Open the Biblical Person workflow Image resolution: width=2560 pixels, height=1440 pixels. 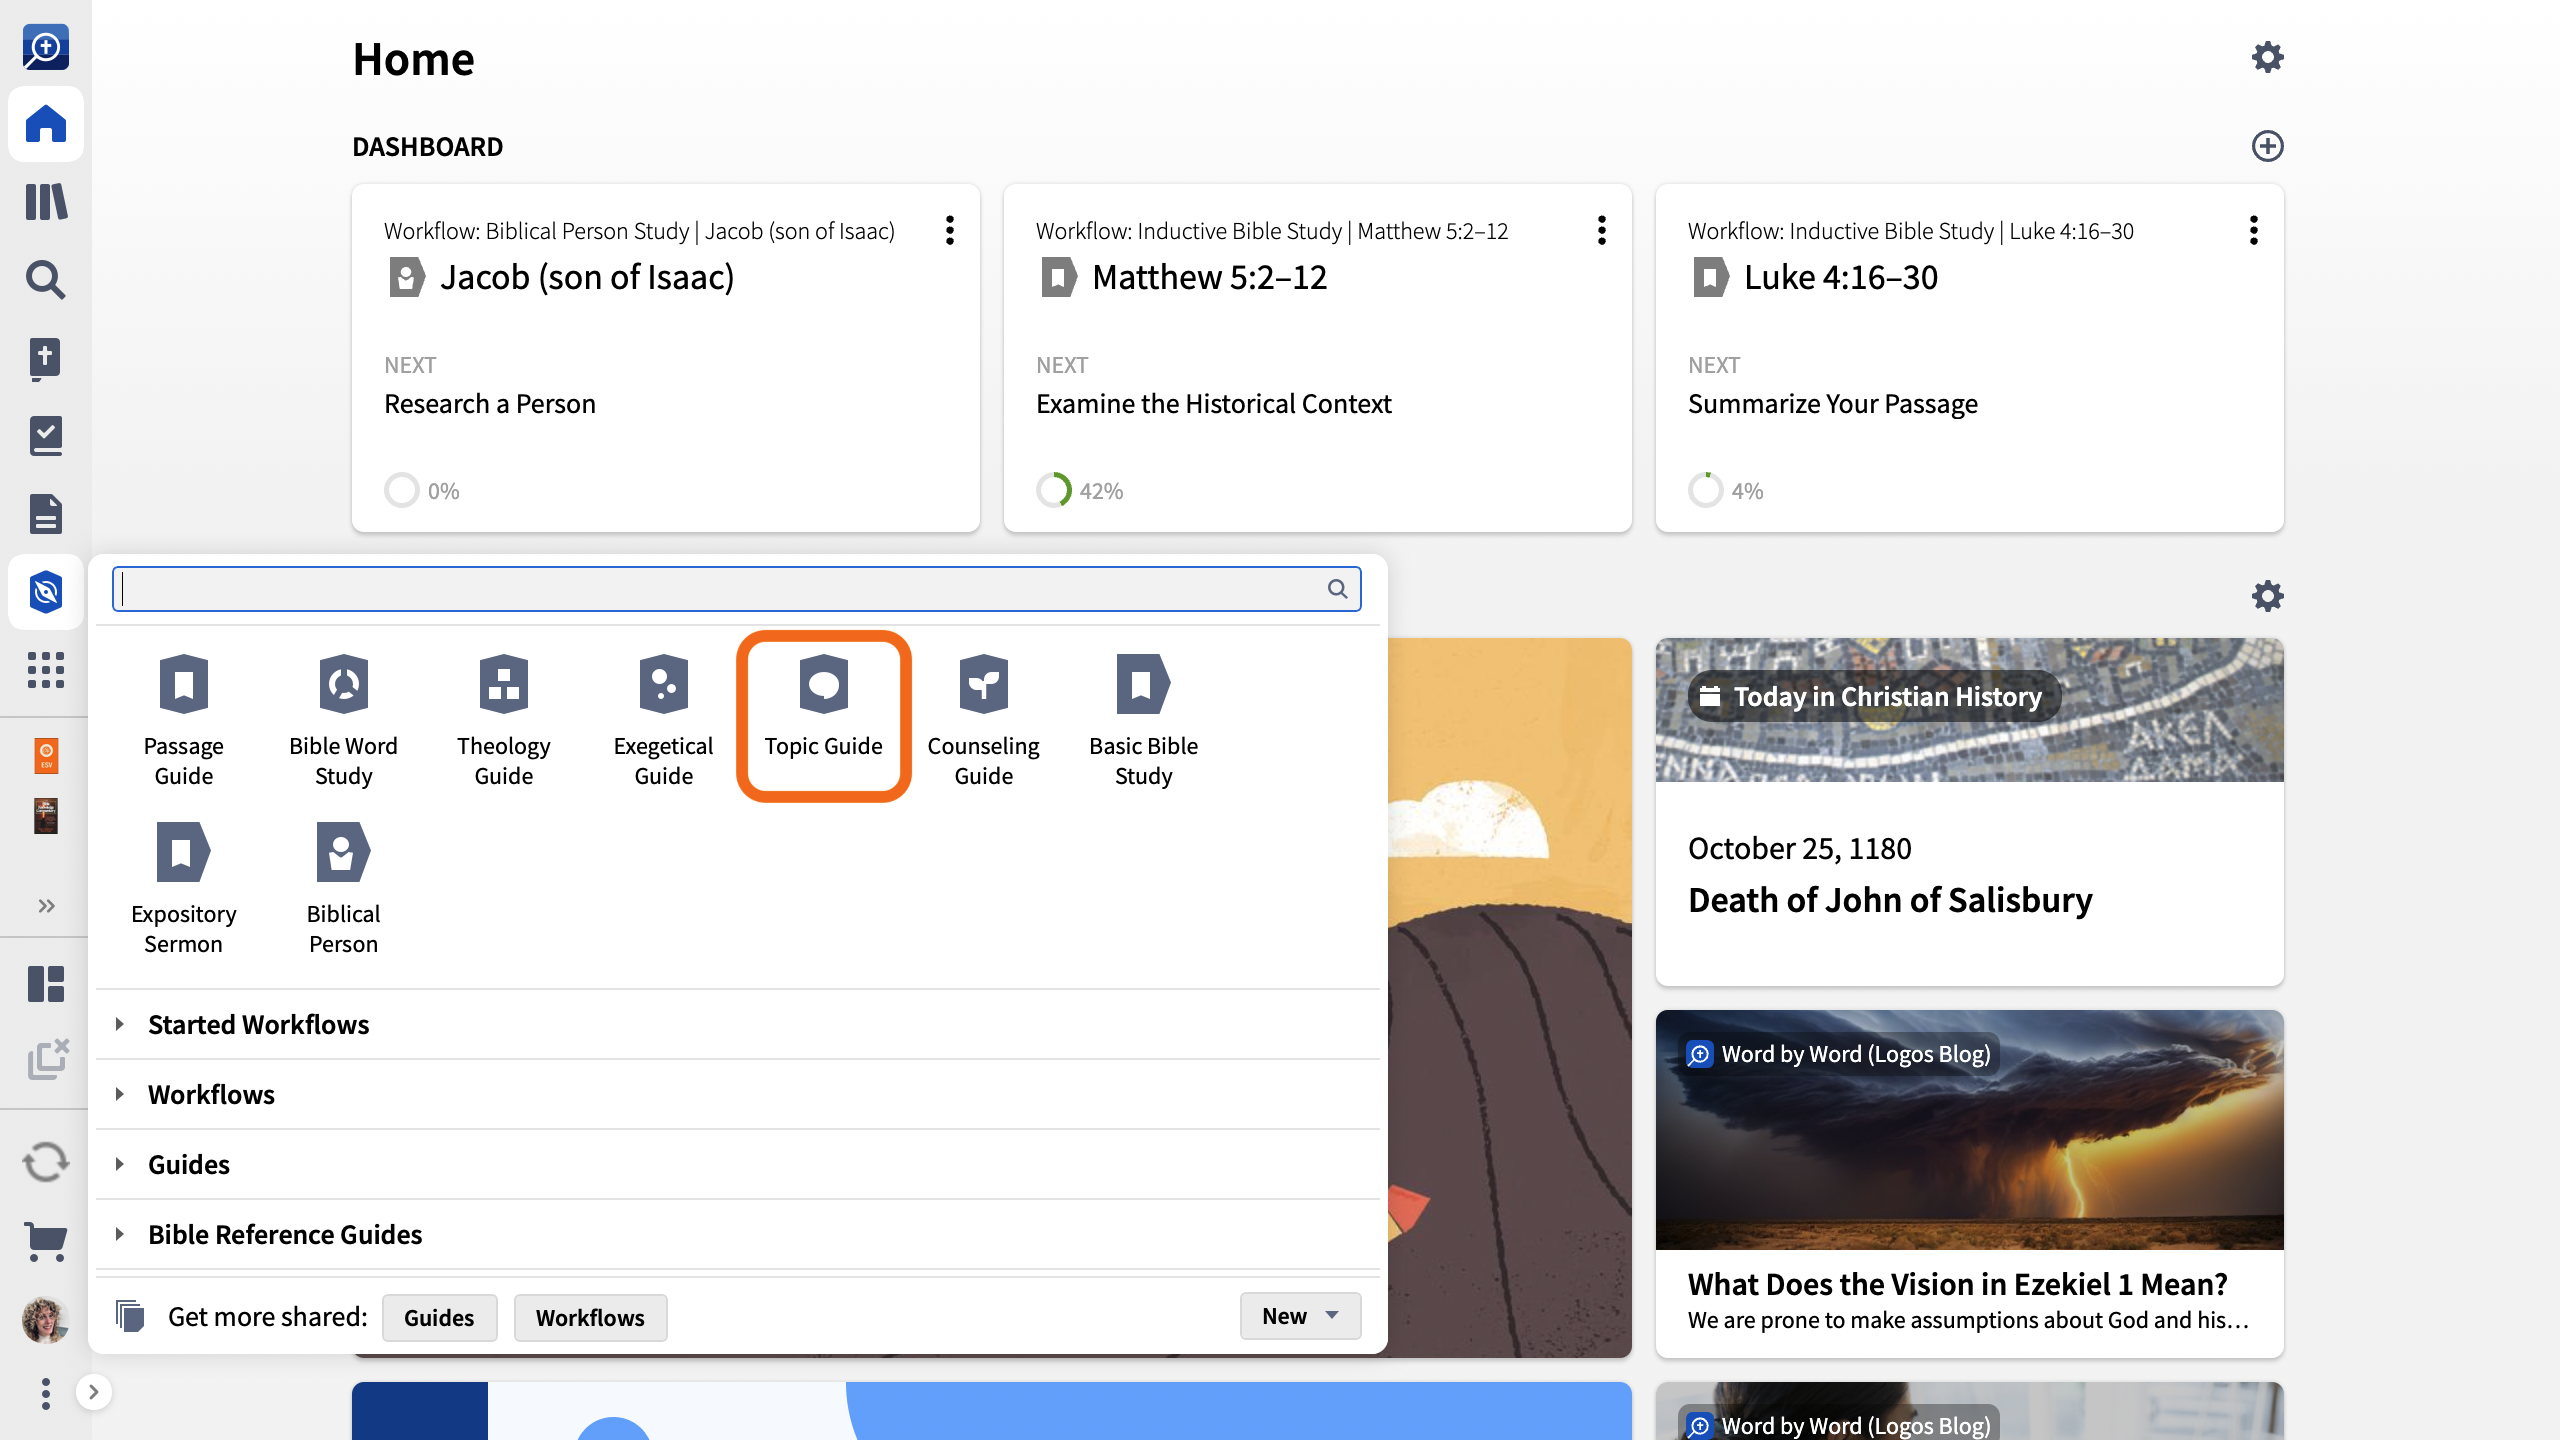[344, 888]
